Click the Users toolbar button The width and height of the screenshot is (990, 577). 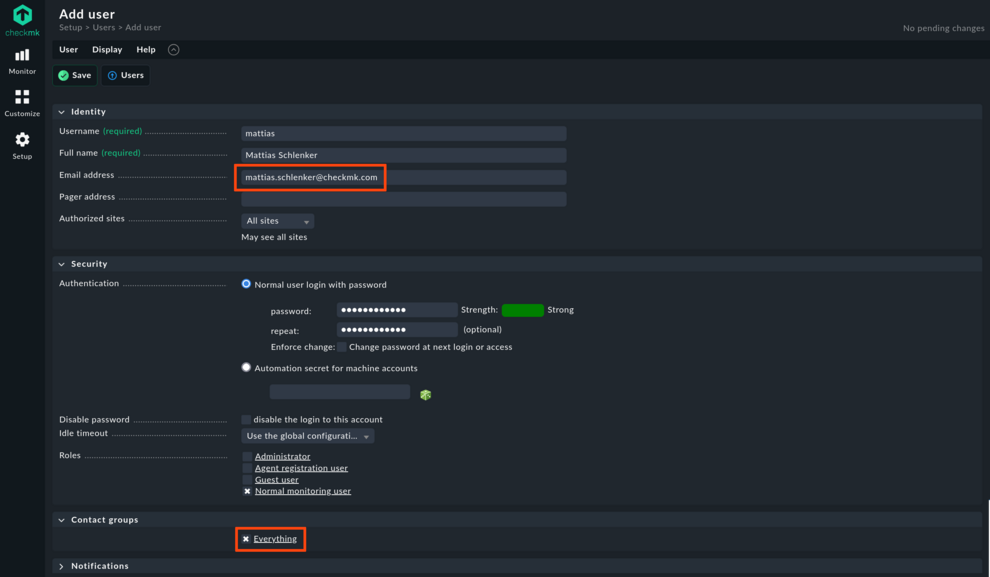124,74
